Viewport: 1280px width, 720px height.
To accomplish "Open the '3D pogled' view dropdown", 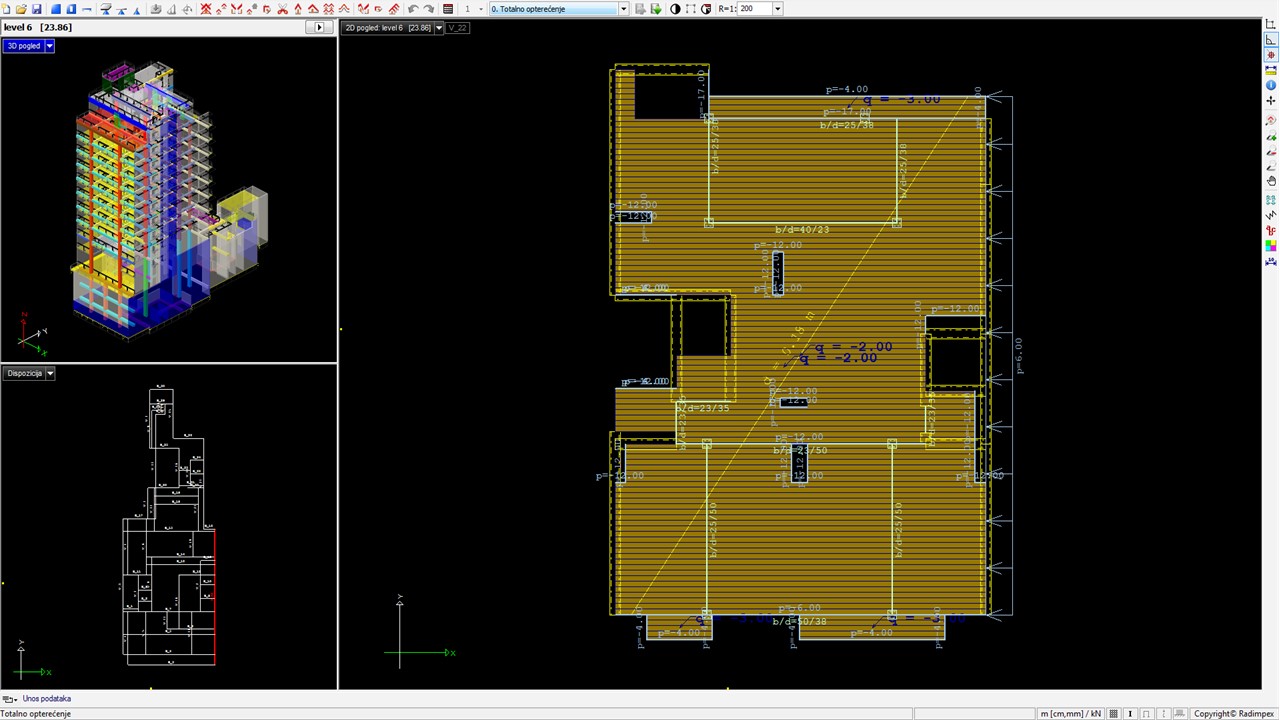I will click(x=50, y=46).
